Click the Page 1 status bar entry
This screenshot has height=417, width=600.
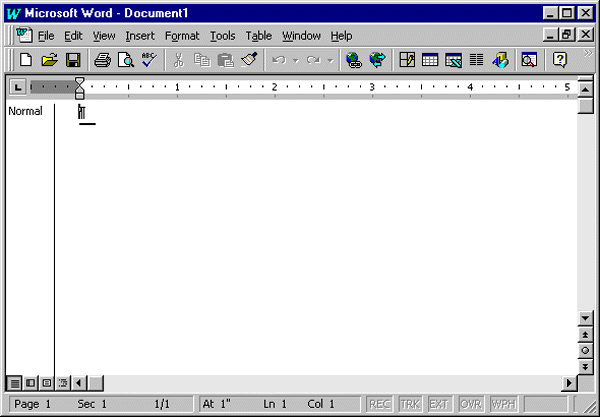[32, 404]
